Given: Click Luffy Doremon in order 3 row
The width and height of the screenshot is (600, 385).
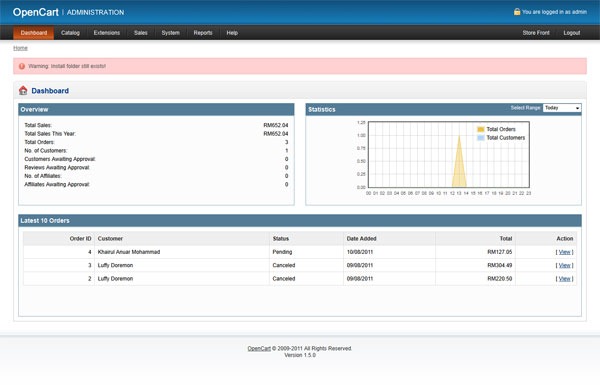Looking at the screenshot, I should [x=115, y=266].
